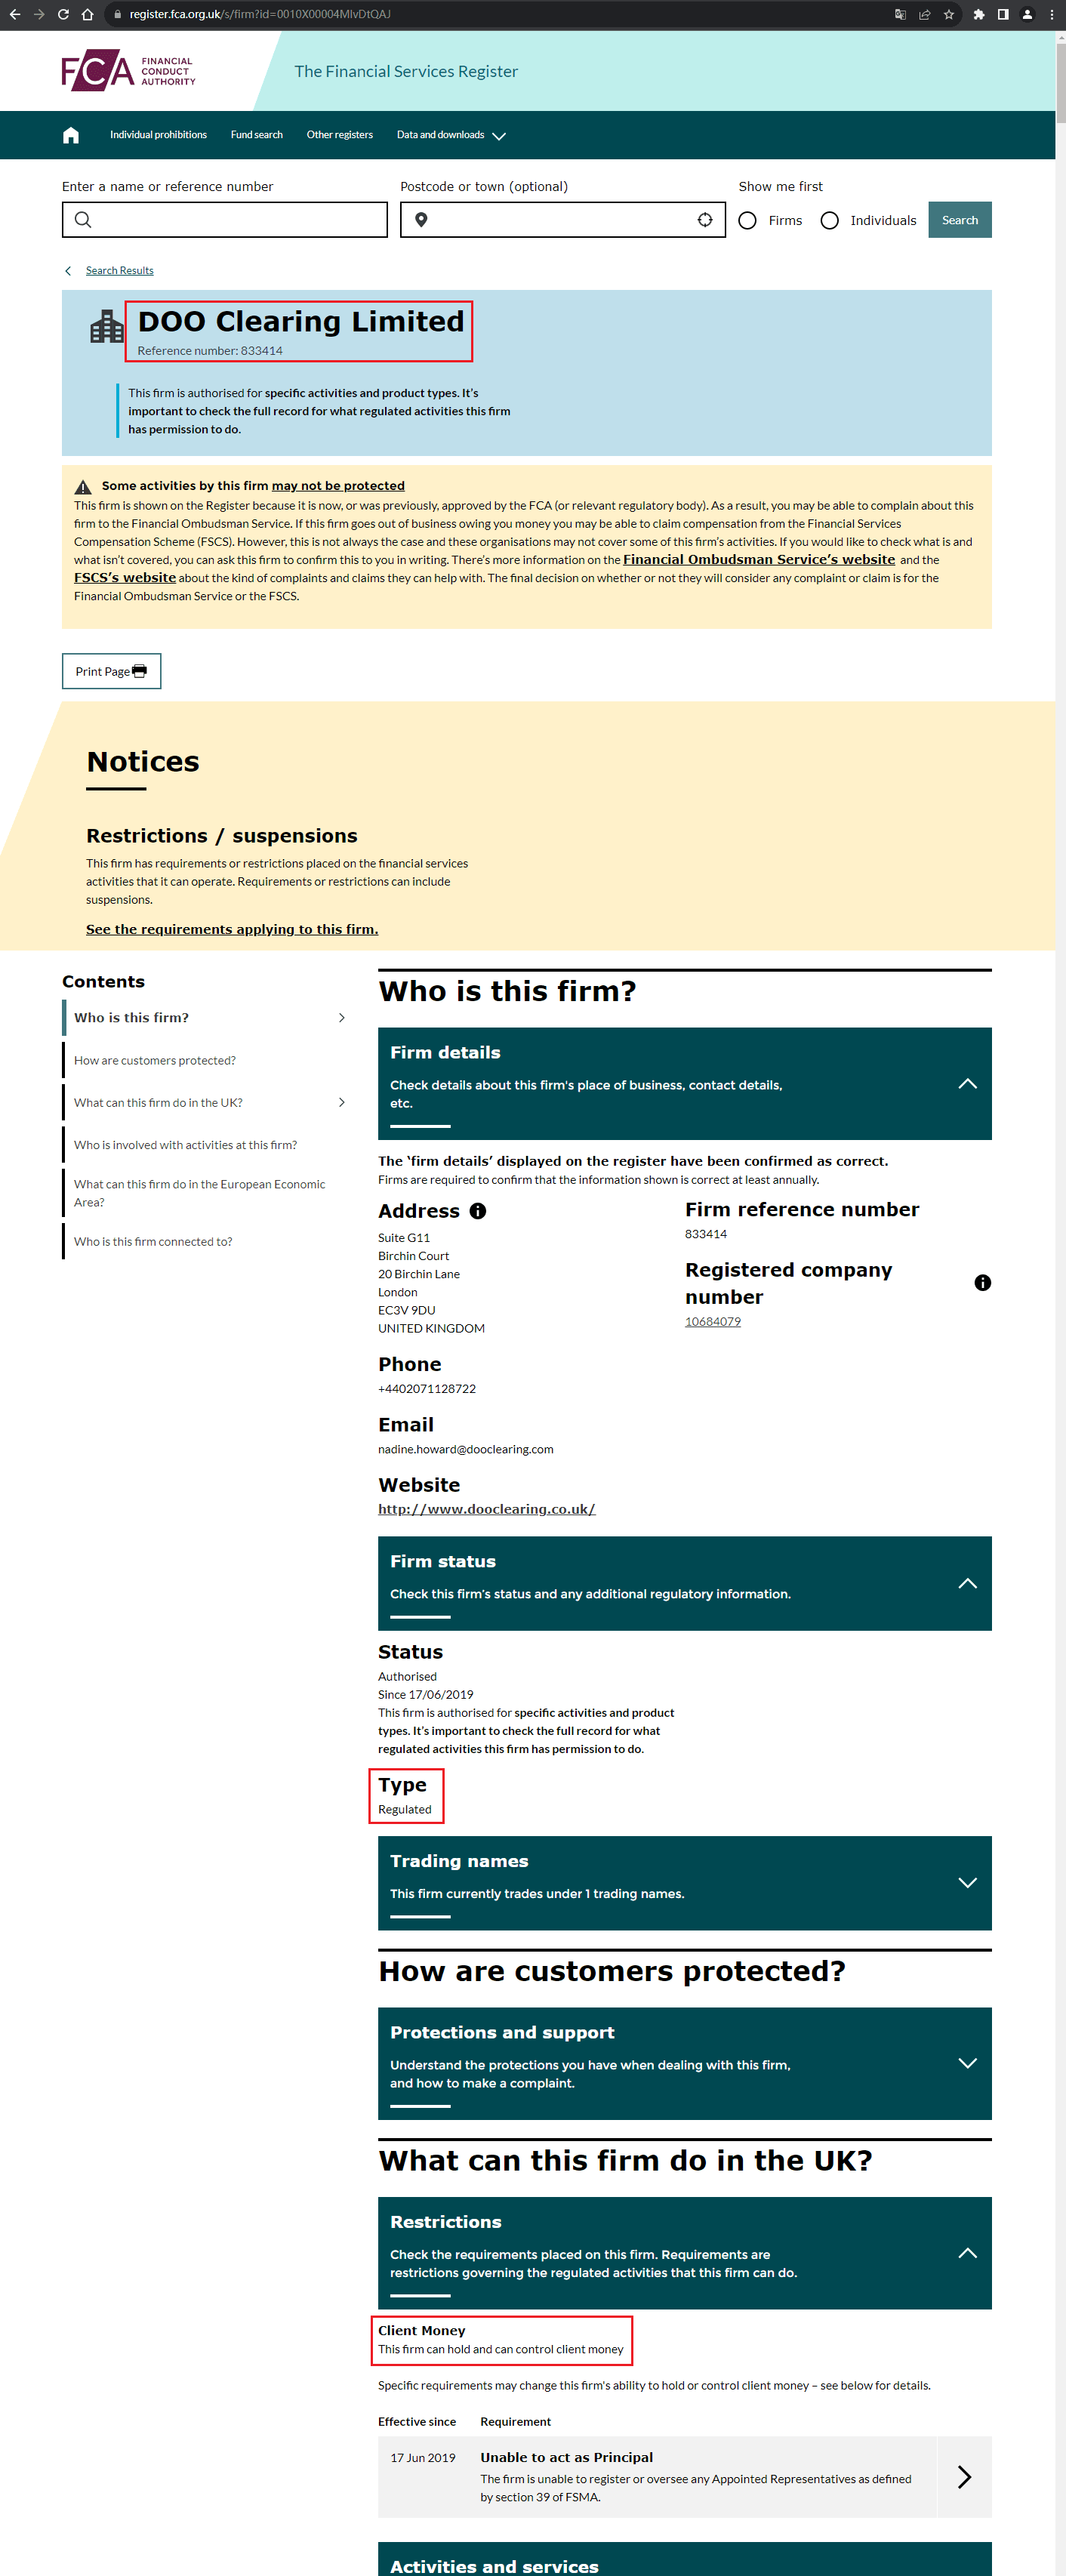This screenshot has height=2576, width=1066.
Task: Click the postcode or town field
Action: [x=563, y=220]
